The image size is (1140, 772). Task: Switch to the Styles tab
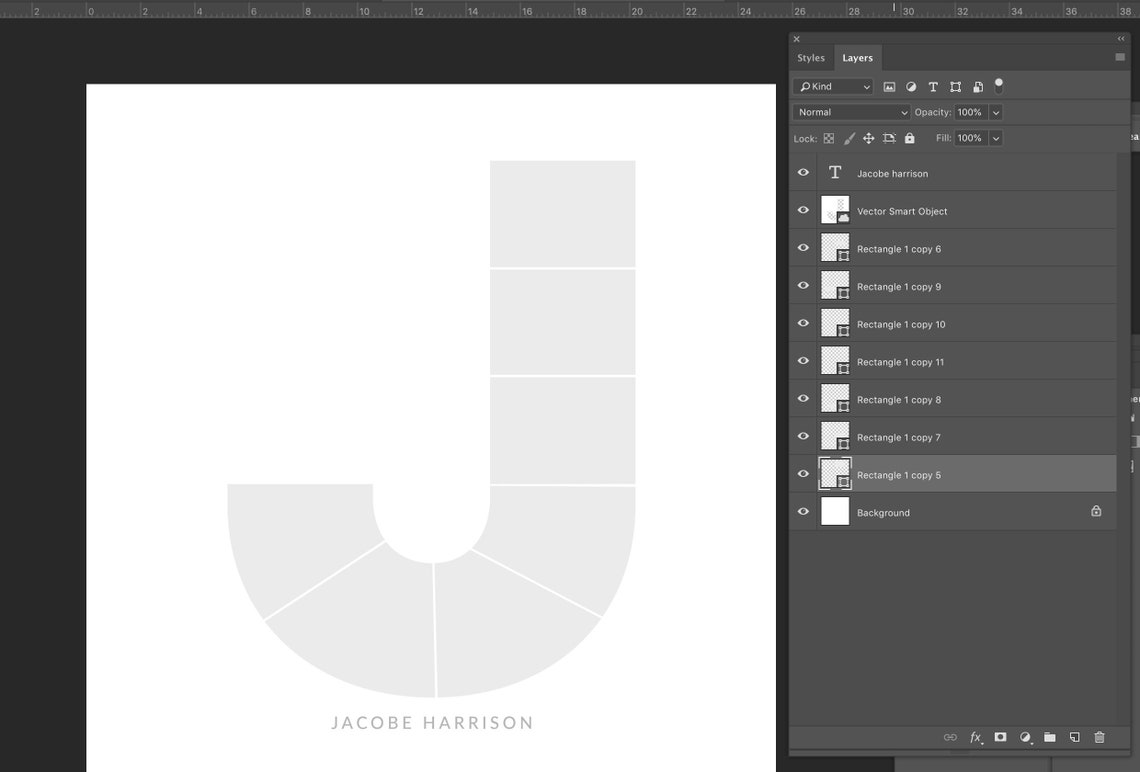[811, 58]
